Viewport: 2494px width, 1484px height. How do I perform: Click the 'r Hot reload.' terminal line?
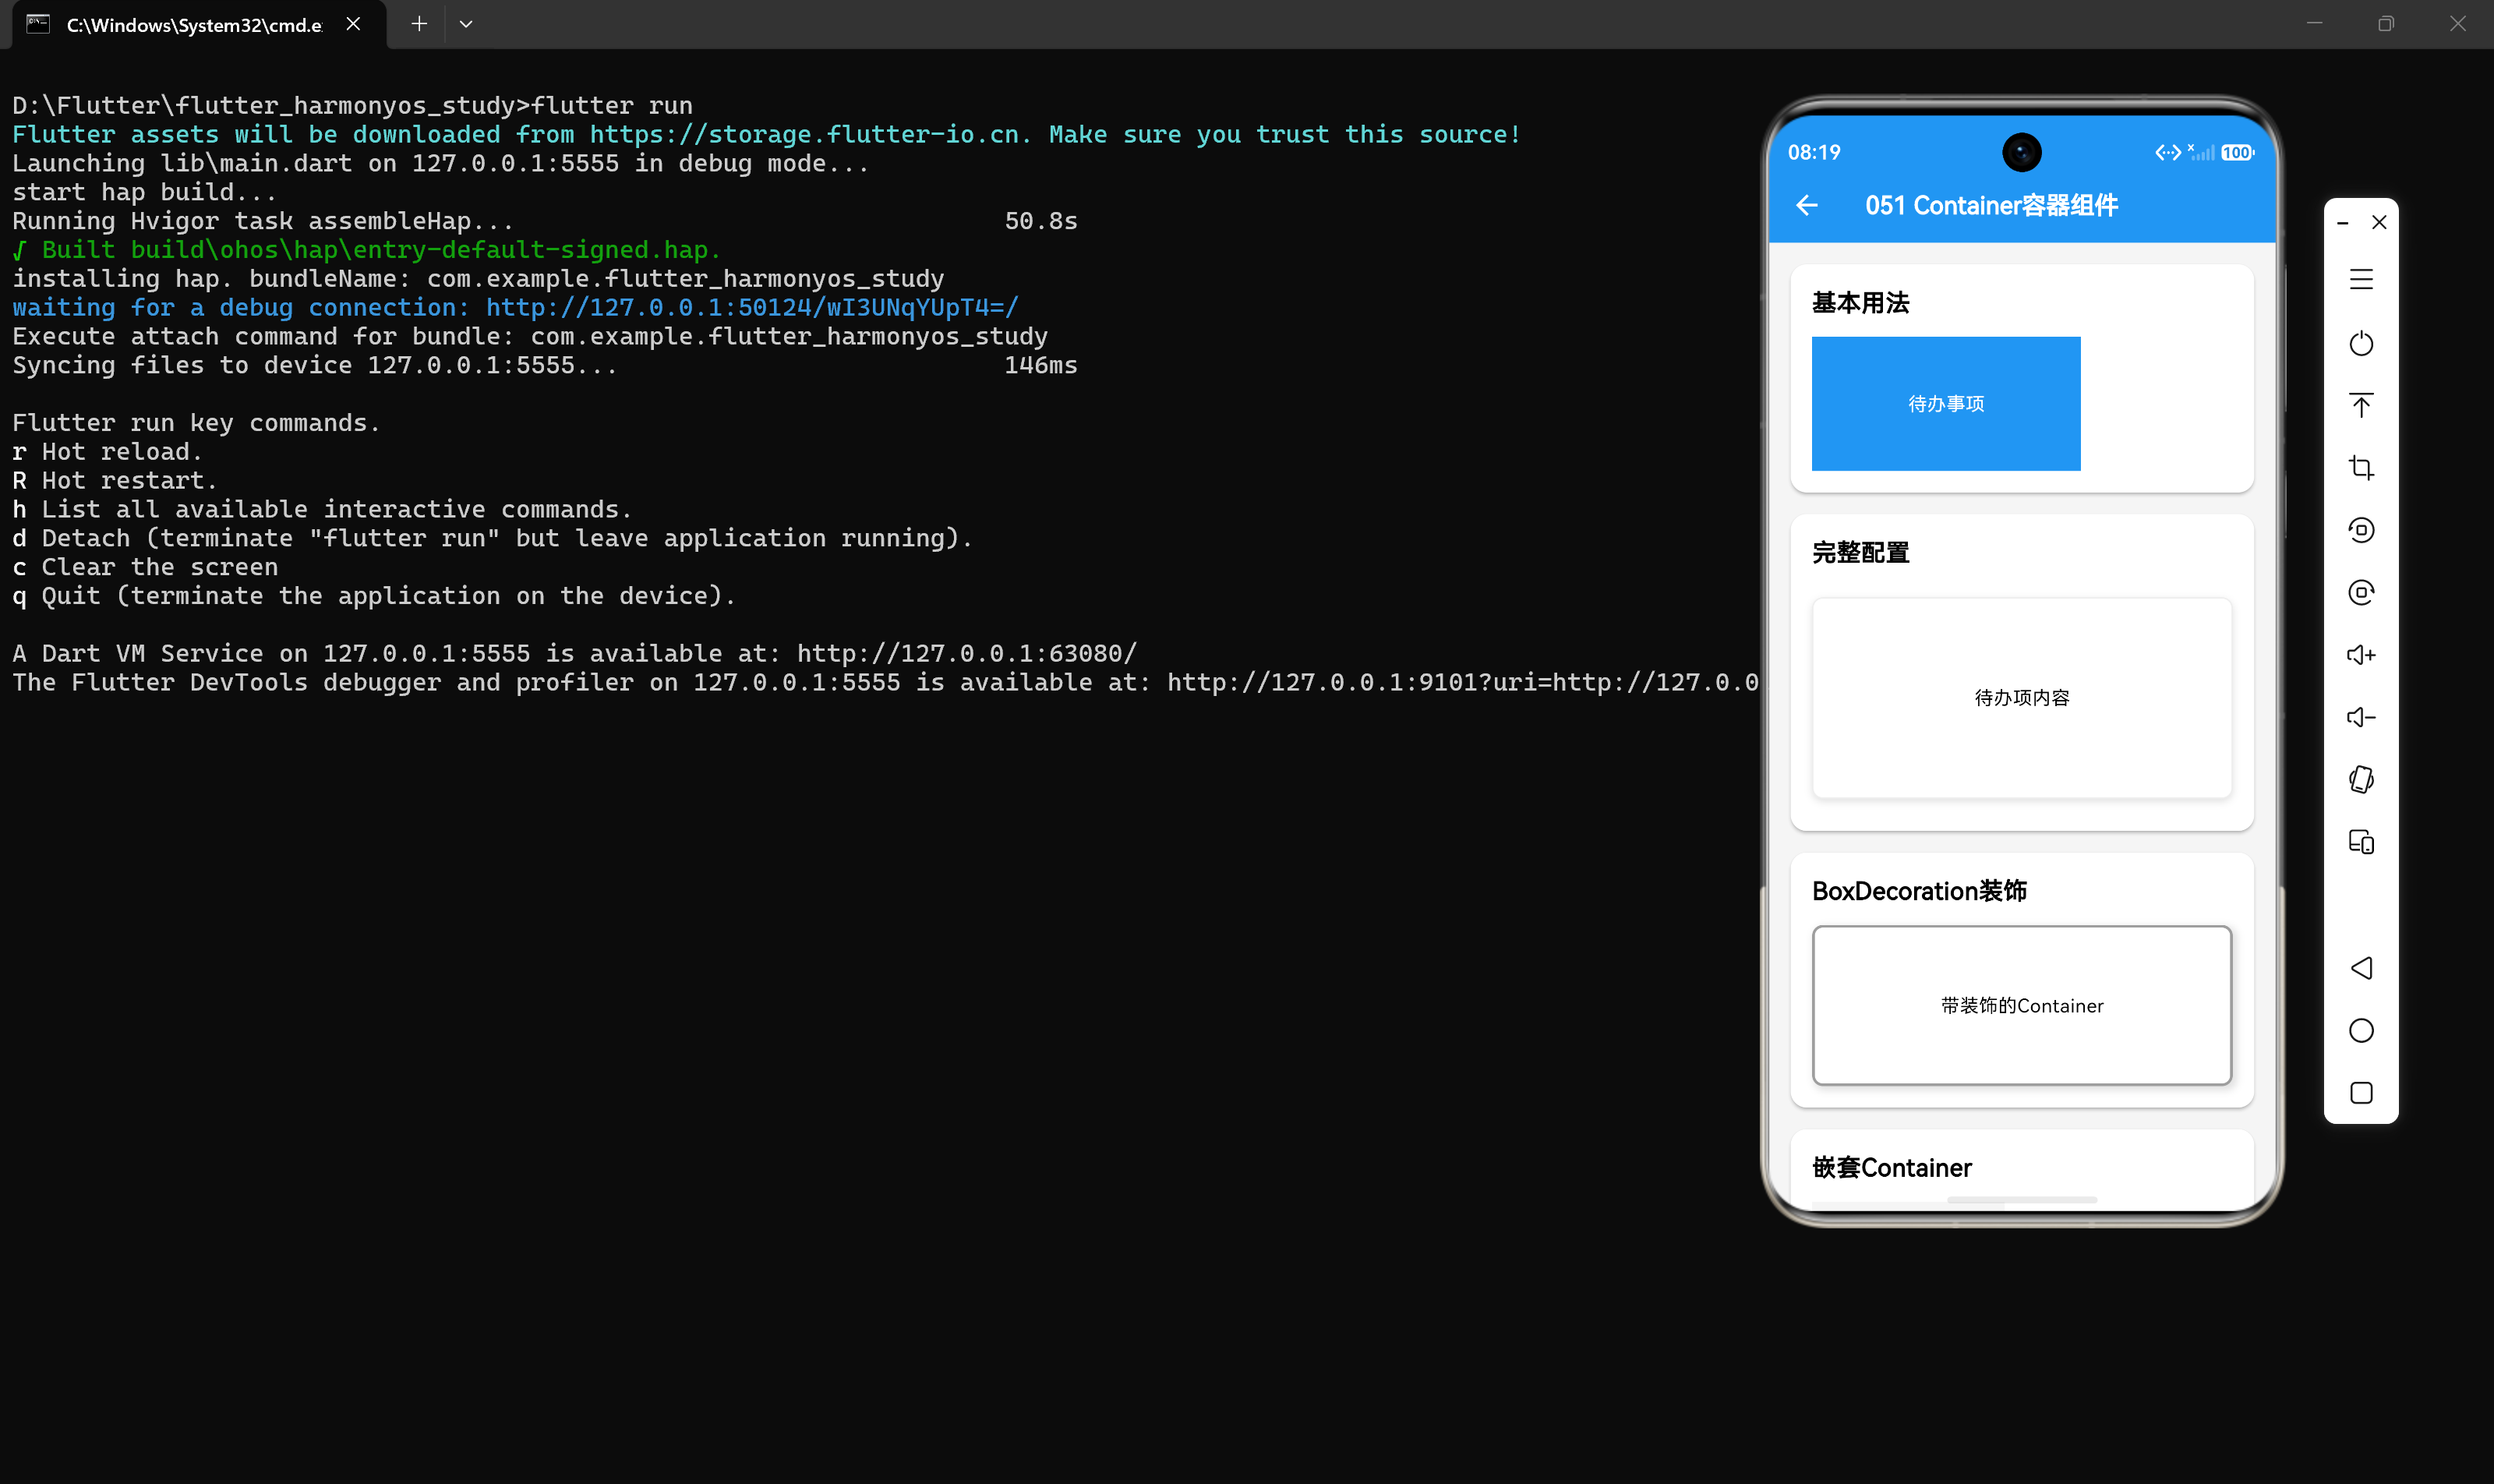(108, 451)
